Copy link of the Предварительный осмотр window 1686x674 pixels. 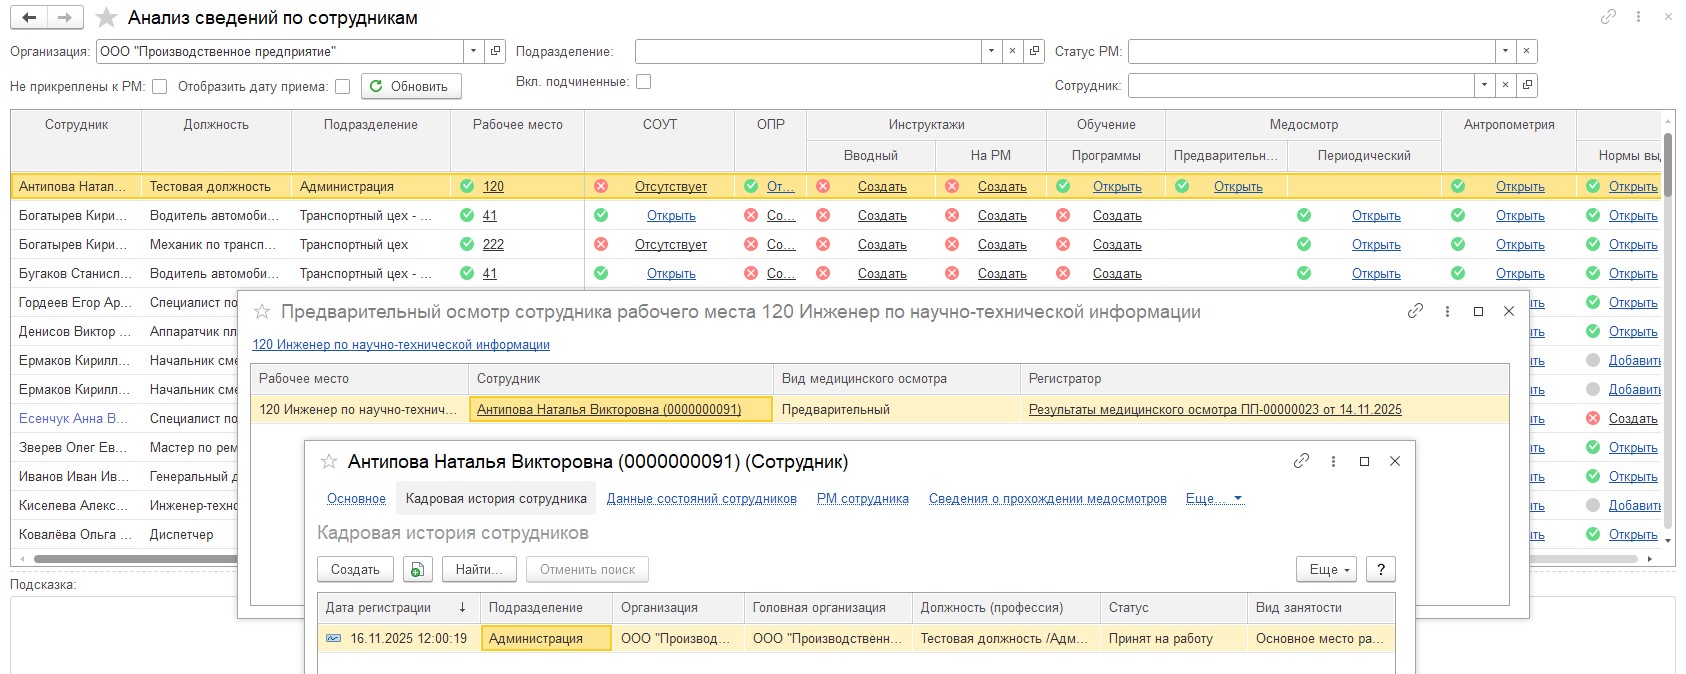1415,312
